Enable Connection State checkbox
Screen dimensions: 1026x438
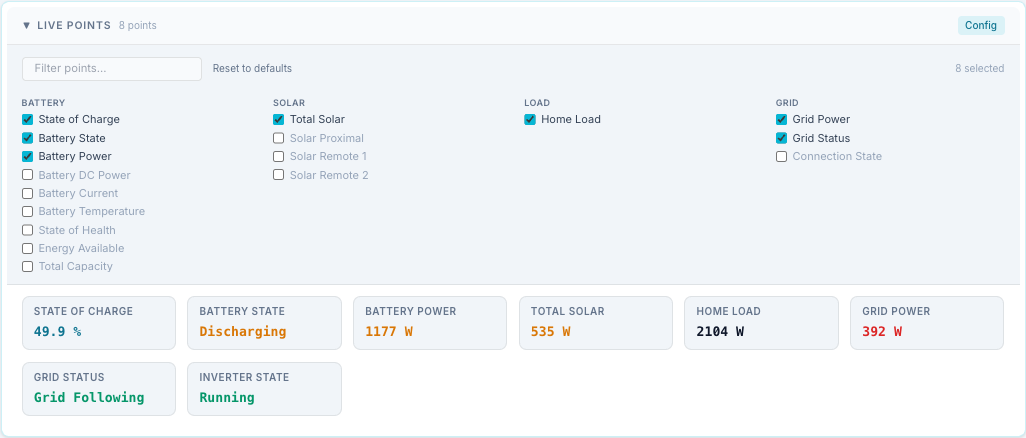[781, 156]
